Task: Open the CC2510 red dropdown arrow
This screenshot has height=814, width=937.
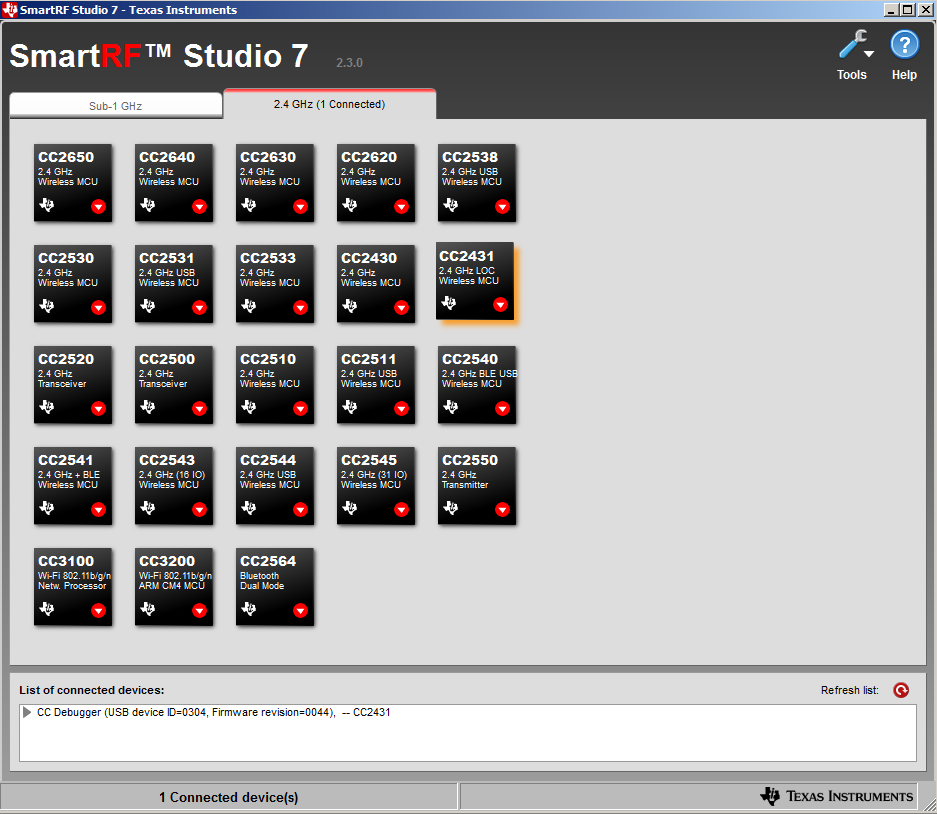Action: [301, 409]
